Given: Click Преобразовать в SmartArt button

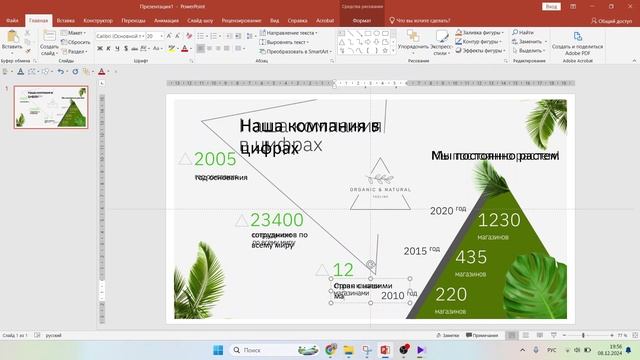Looking at the screenshot, I should [x=296, y=51].
